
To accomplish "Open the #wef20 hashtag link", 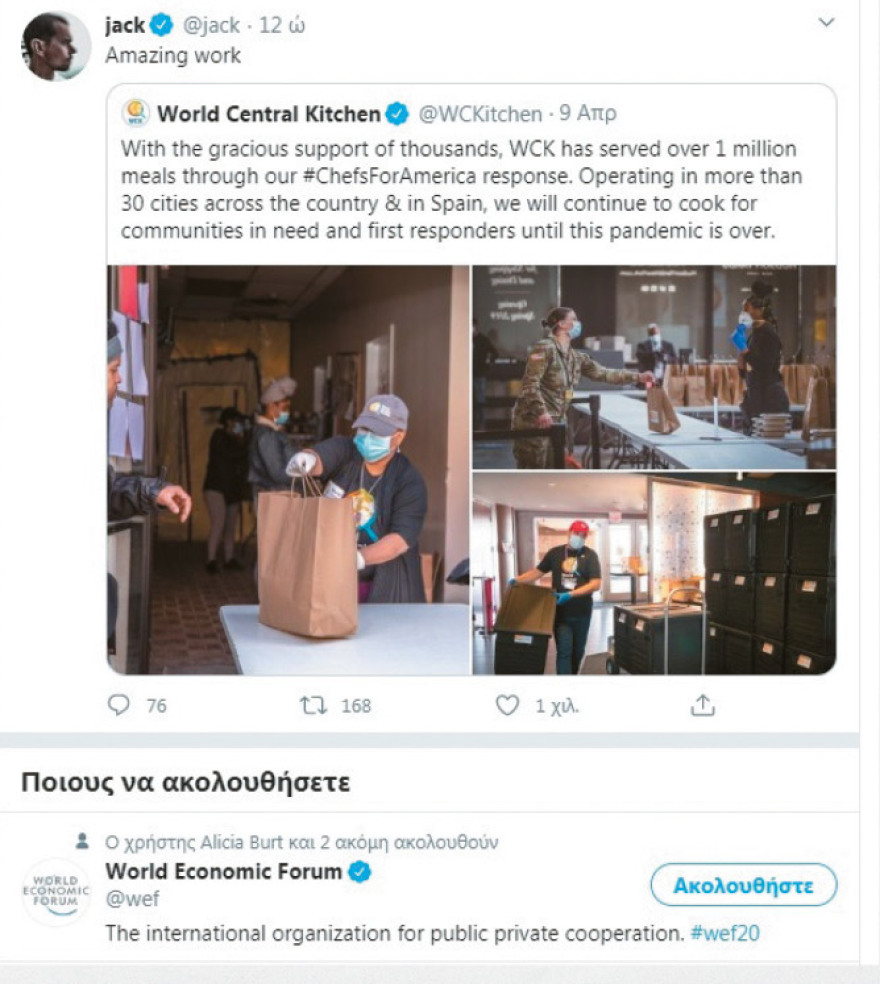I will [724, 933].
